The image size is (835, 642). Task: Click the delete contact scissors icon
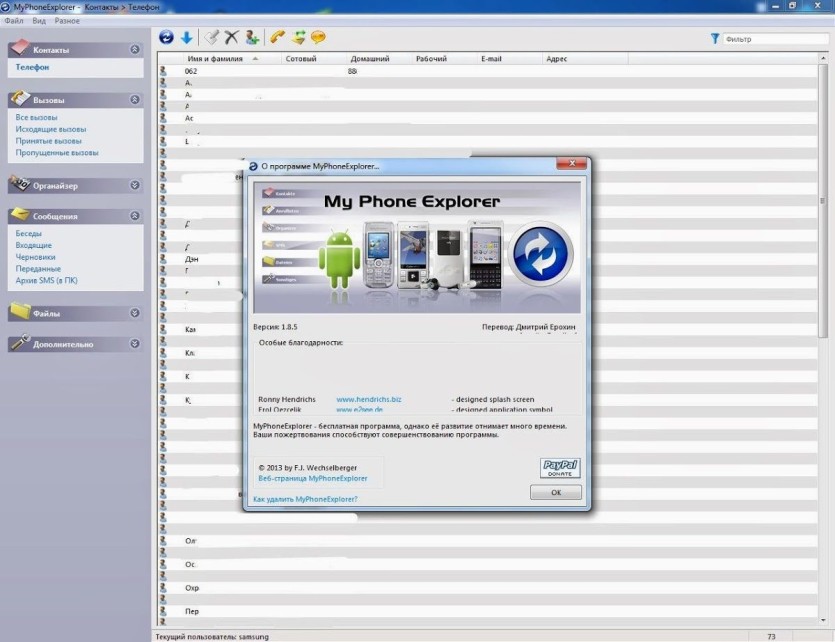(231, 37)
